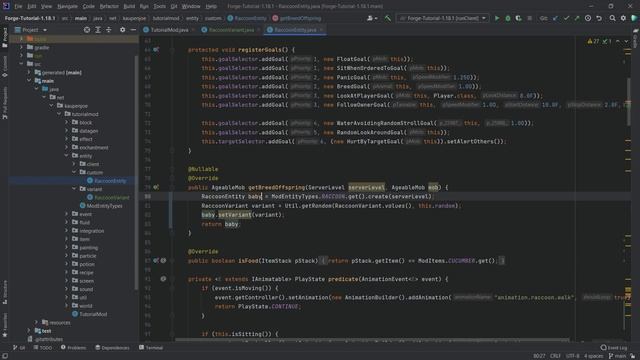This screenshot has height=360, width=640.
Task: Click RaccoonEntity breadcrumb in navigation bar
Action: pos(247,18)
